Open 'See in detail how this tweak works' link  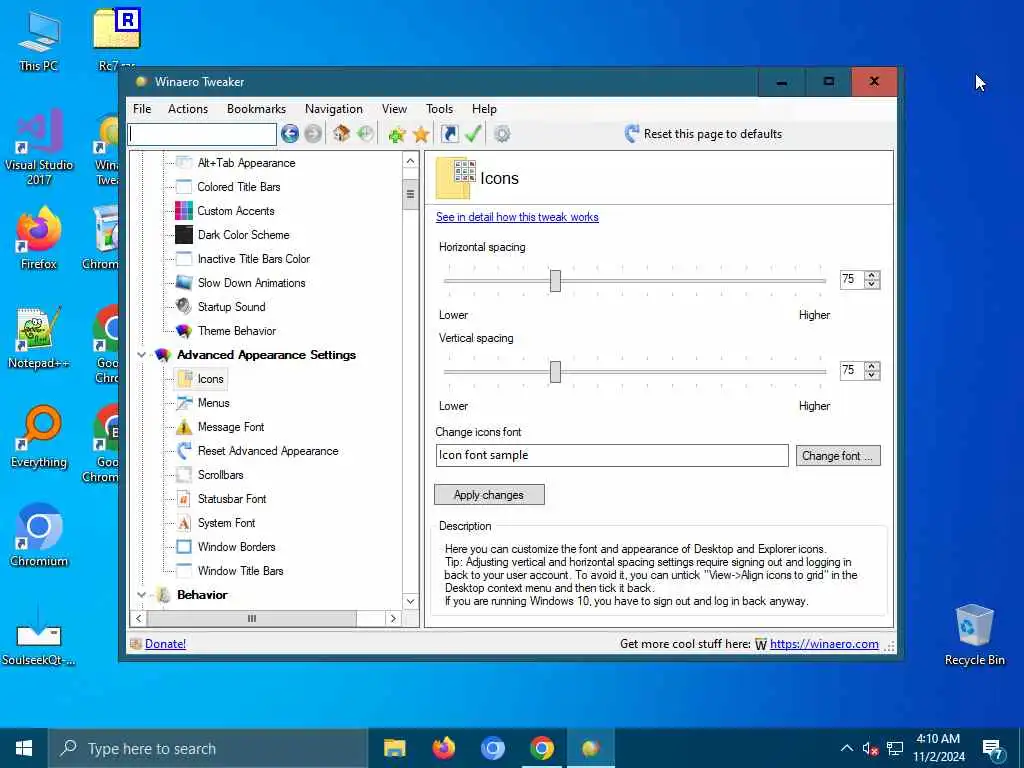tap(517, 217)
